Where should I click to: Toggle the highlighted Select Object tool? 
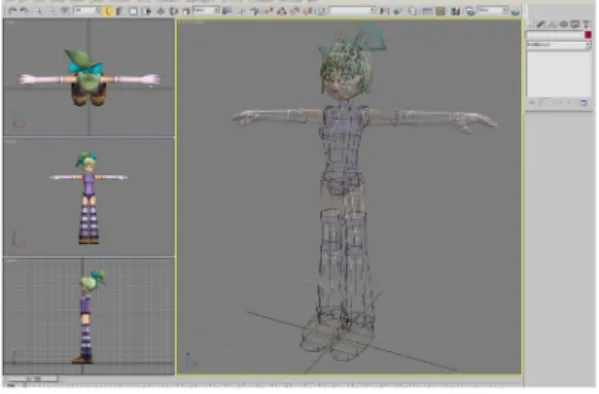108,11
